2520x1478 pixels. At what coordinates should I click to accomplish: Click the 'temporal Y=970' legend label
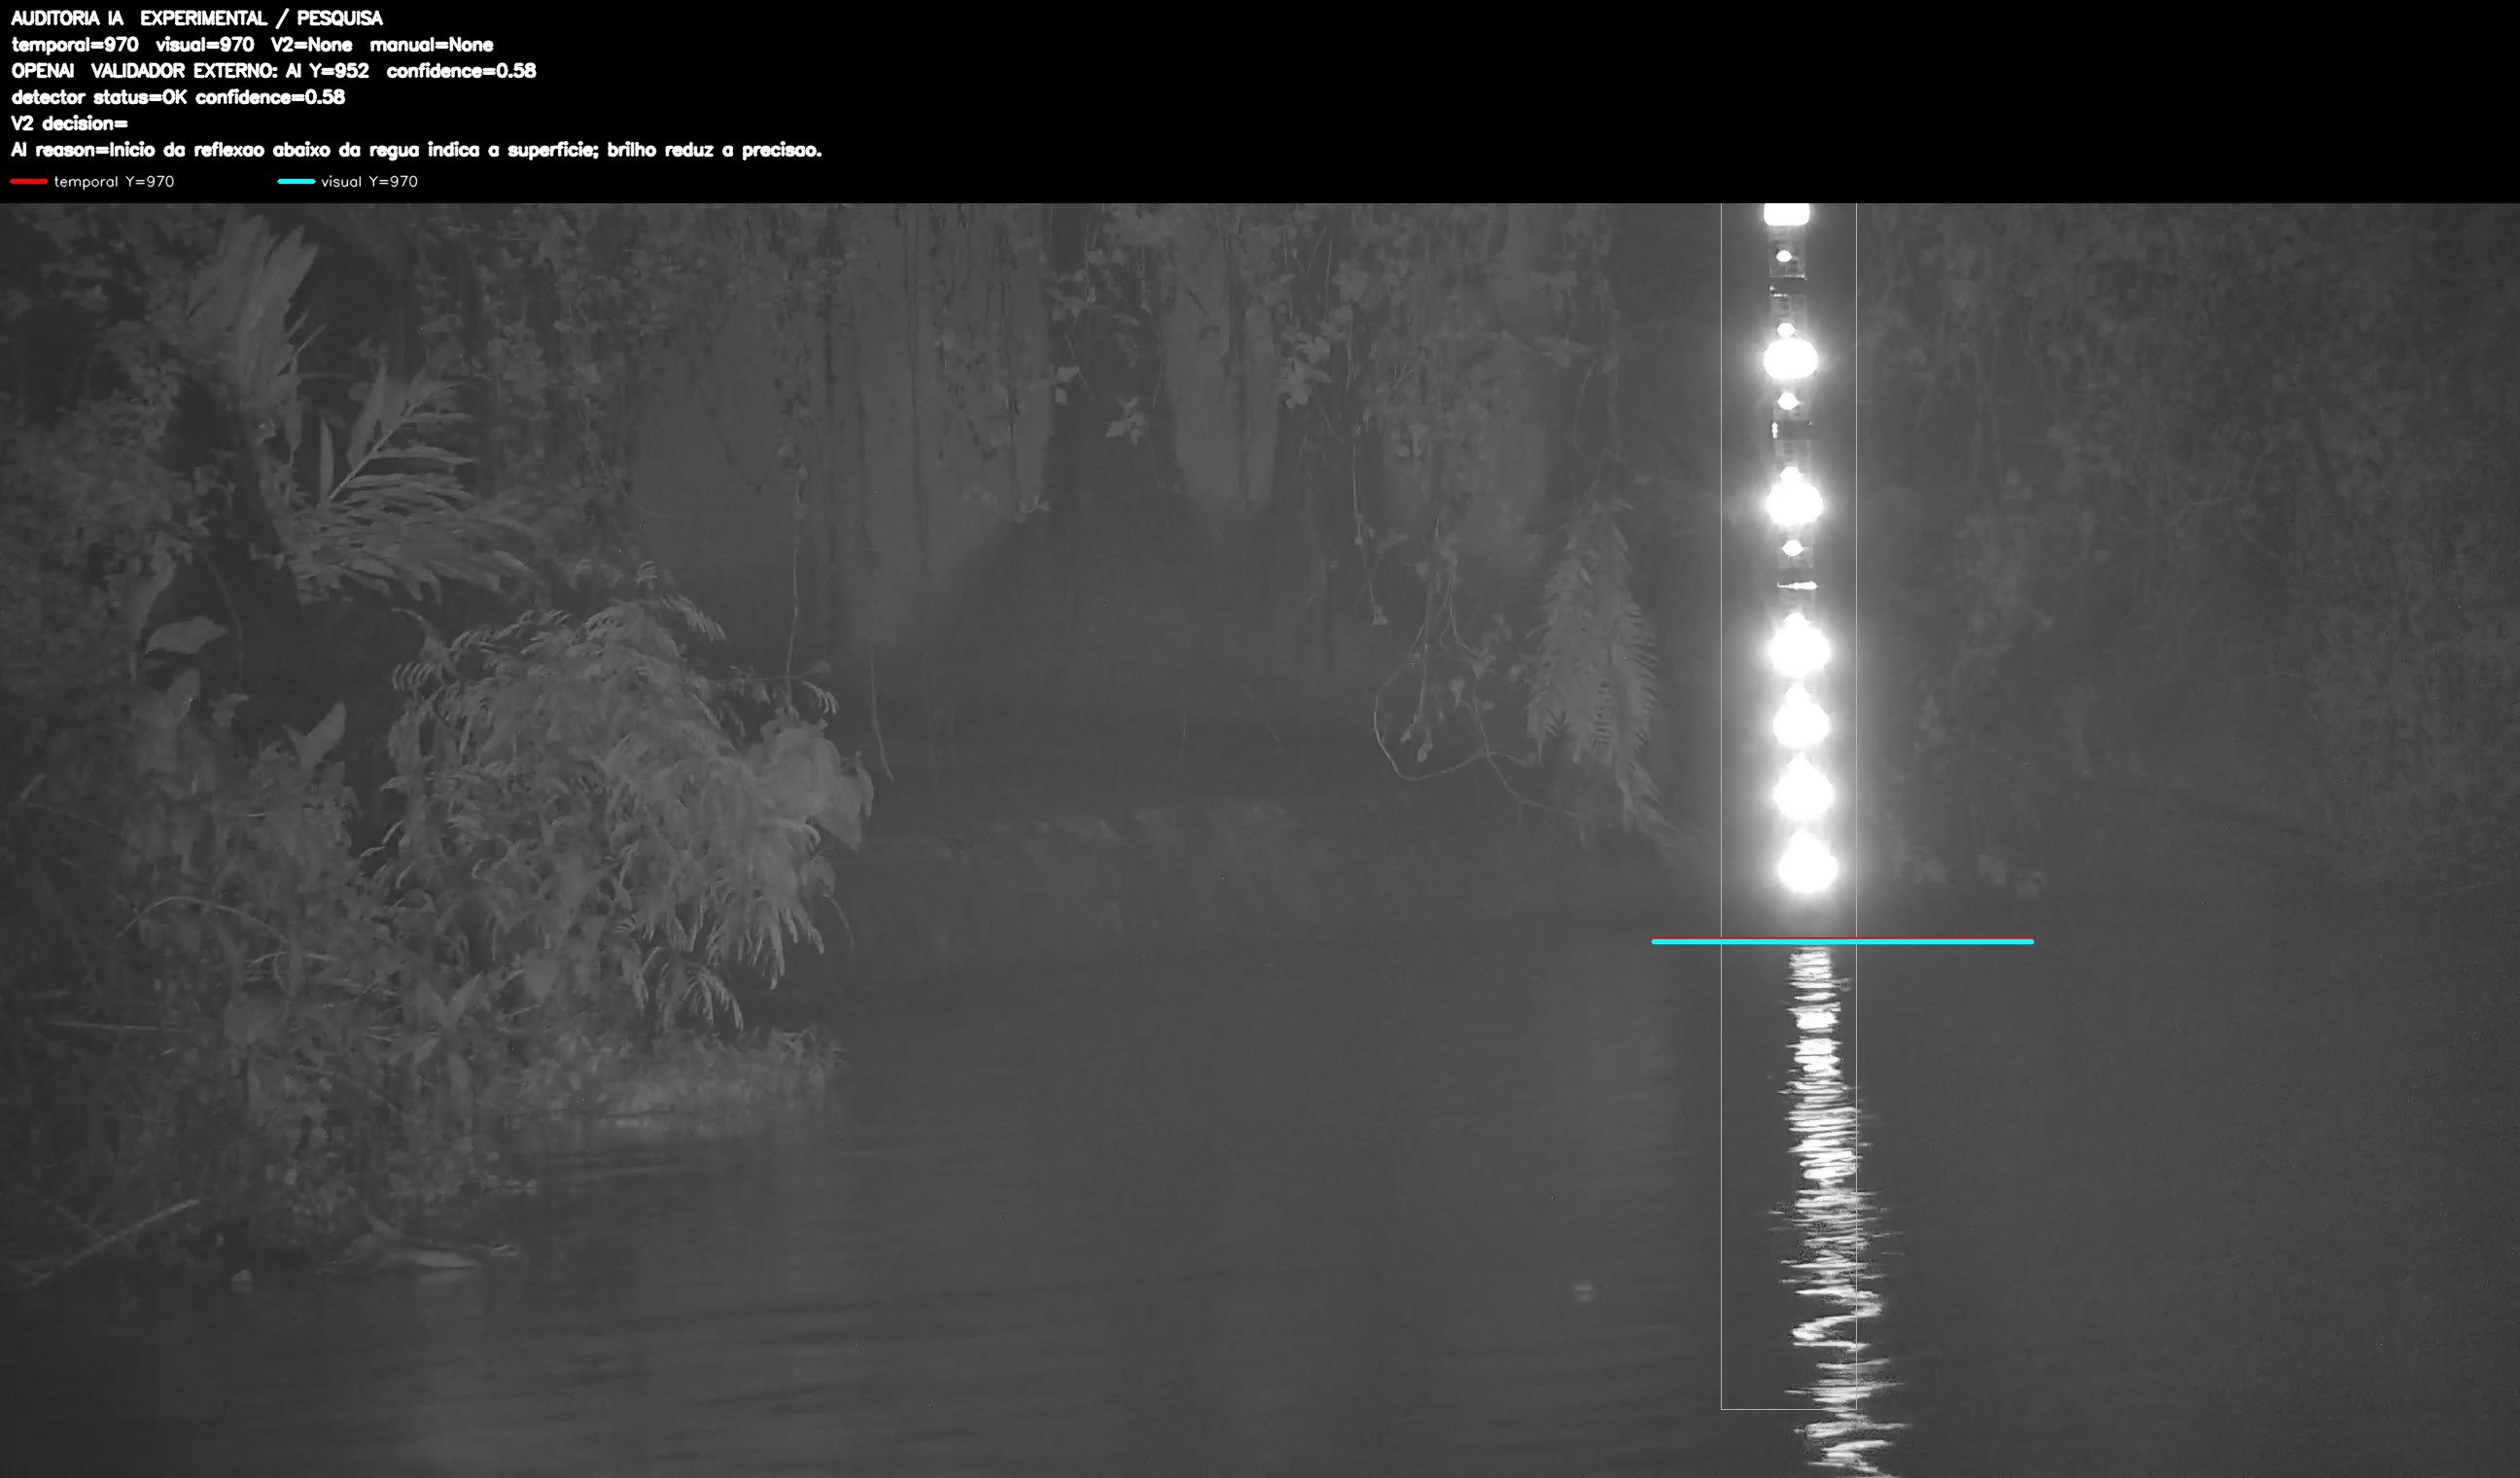pyautogui.click(x=114, y=181)
